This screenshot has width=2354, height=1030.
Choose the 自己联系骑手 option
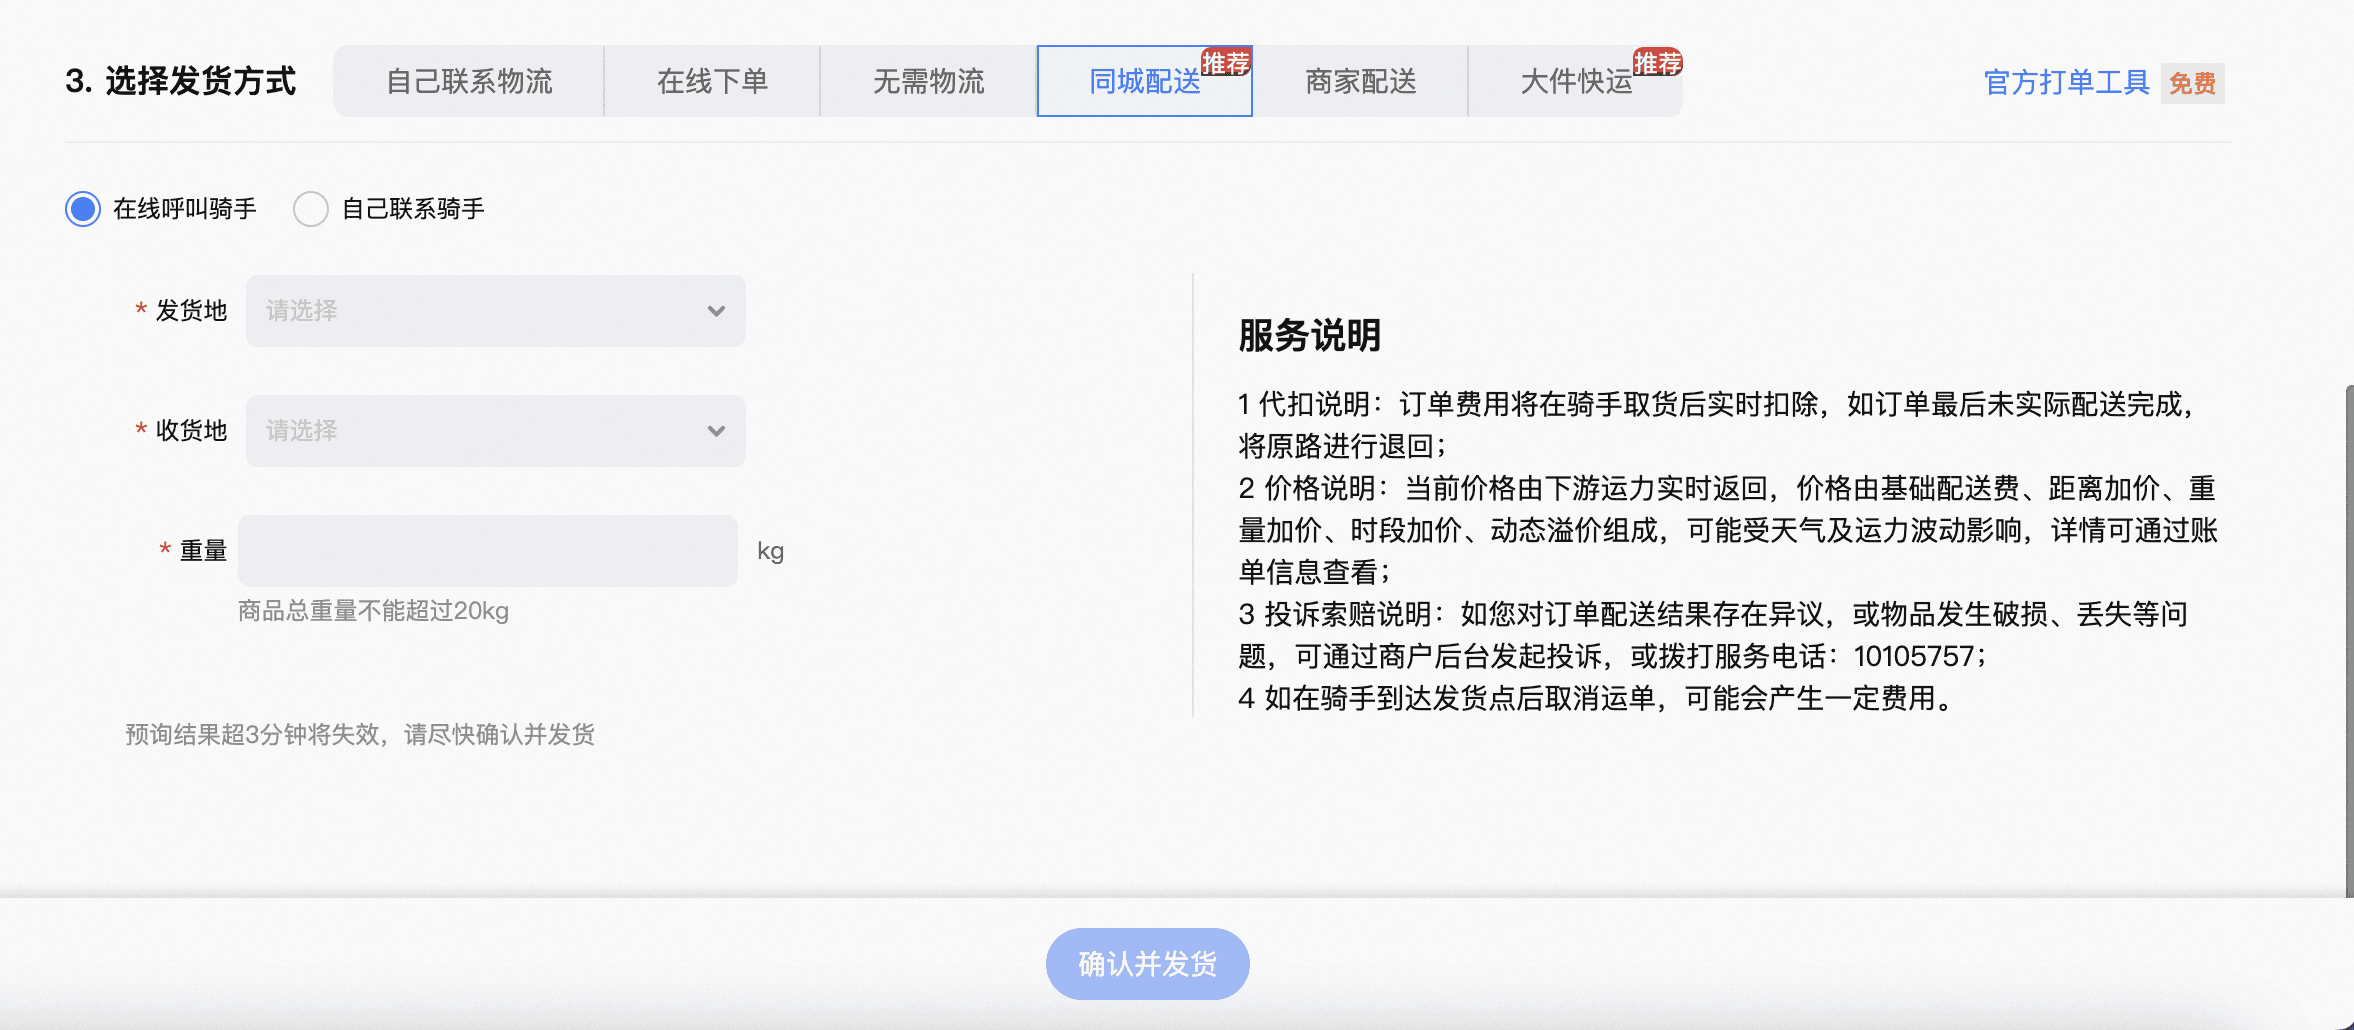[311, 209]
